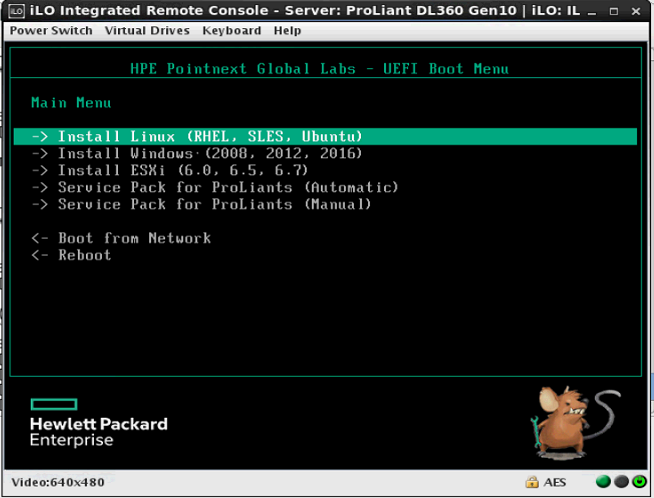Click the Hewlett Packard Enterprise logo
This screenshot has height=498, width=654.
[99, 423]
